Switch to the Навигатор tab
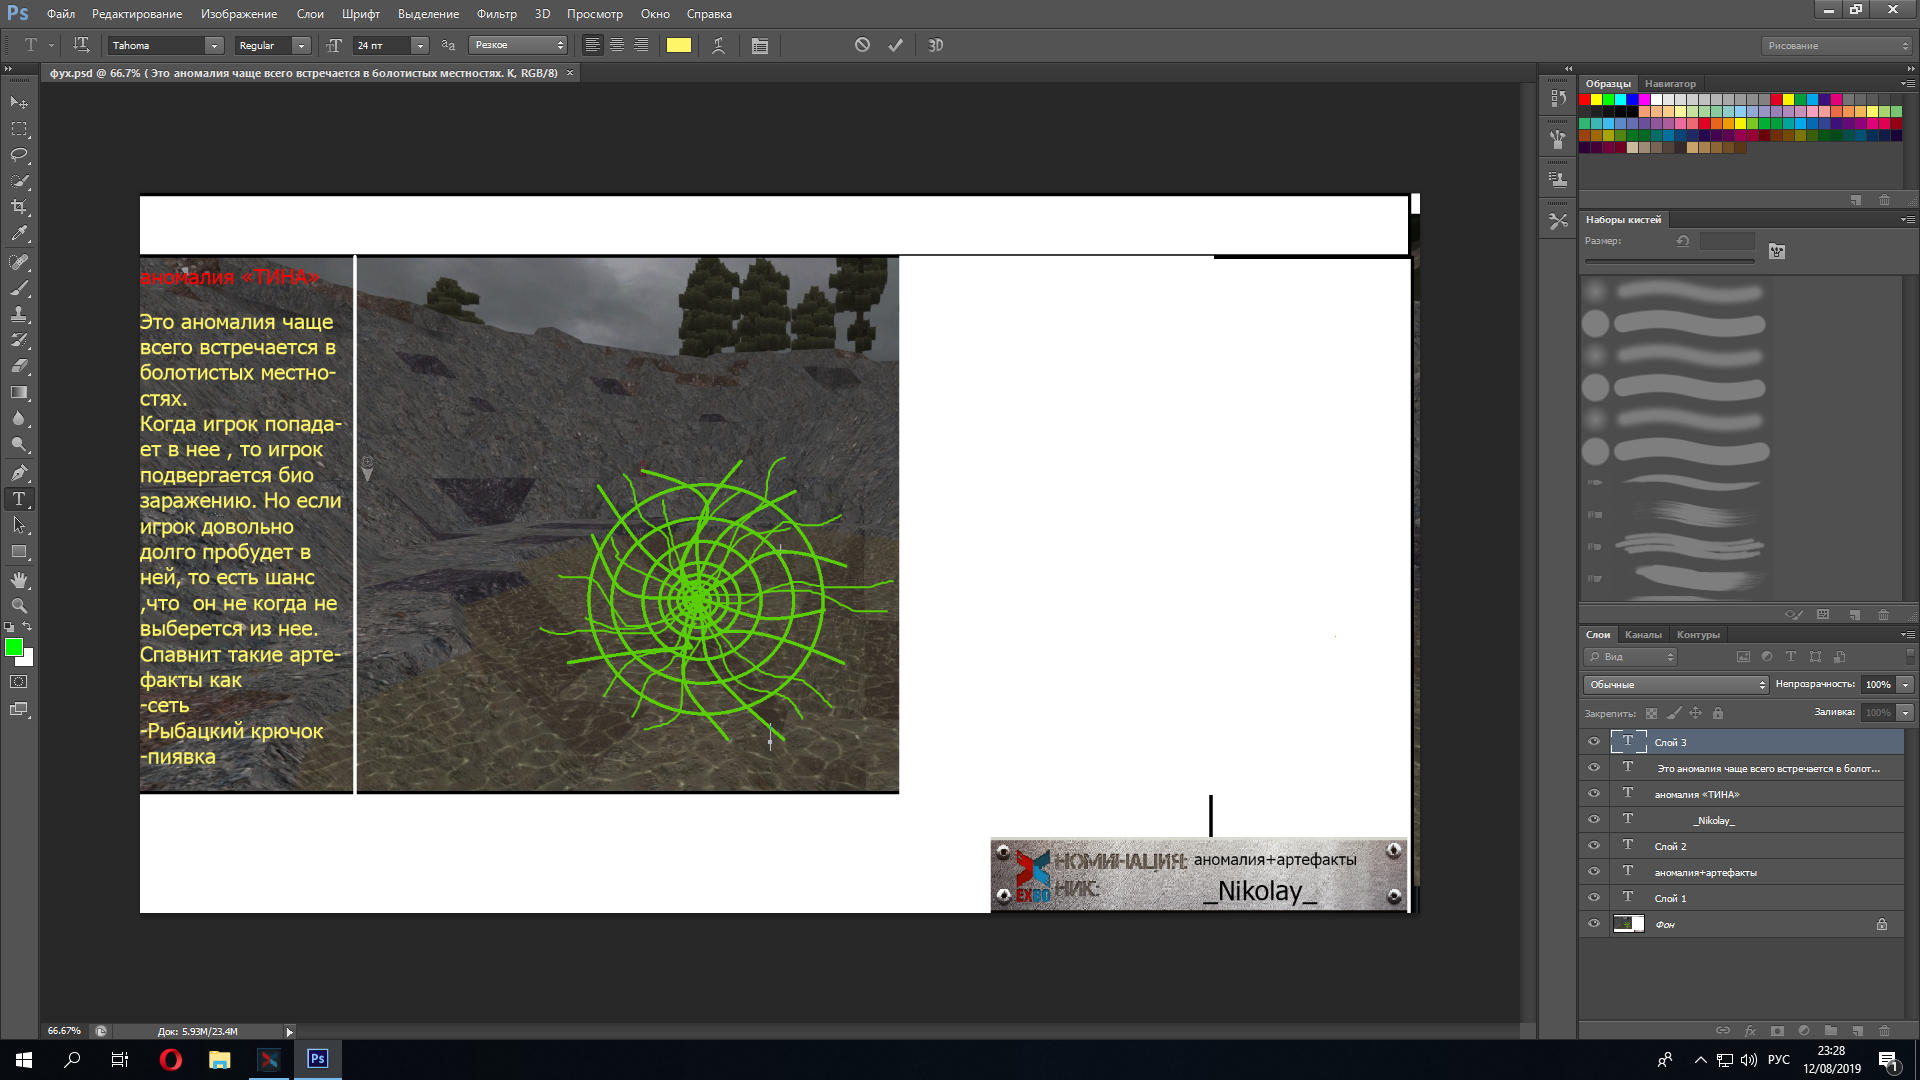 pyautogui.click(x=1670, y=84)
